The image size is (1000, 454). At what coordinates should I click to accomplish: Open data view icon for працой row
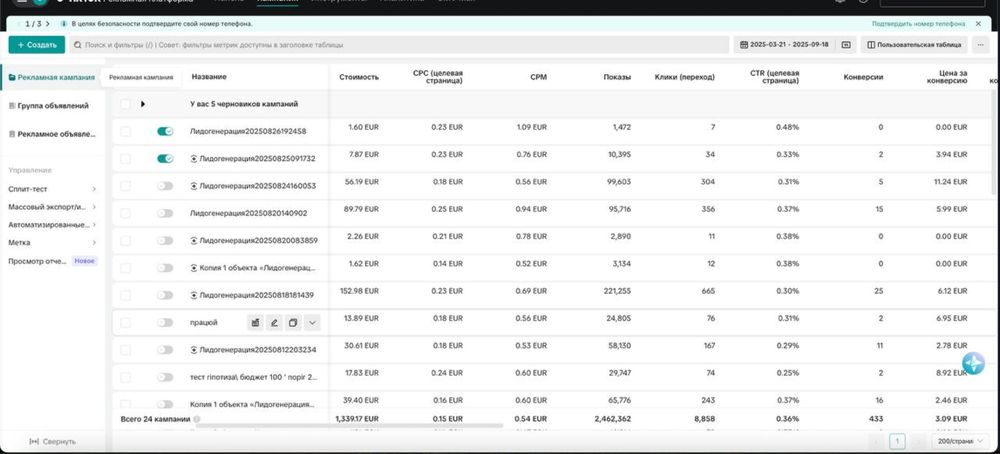[x=255, y=323]
